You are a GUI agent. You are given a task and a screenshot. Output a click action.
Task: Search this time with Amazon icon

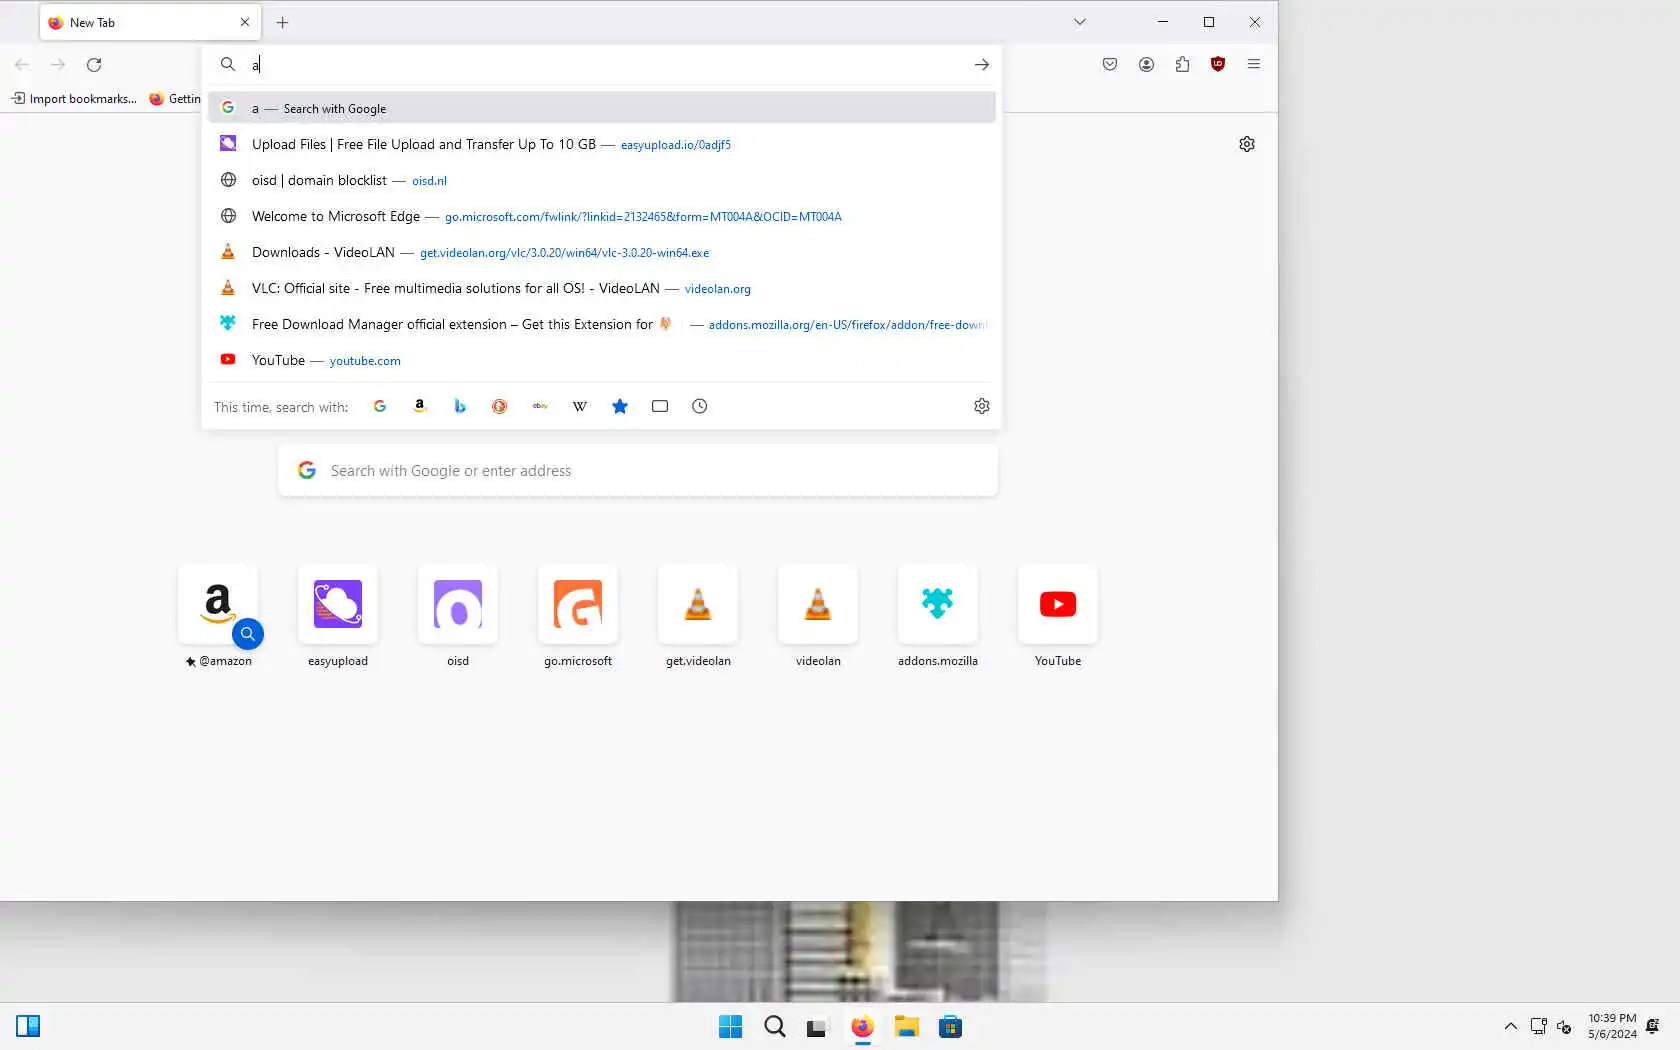point(420,406)
